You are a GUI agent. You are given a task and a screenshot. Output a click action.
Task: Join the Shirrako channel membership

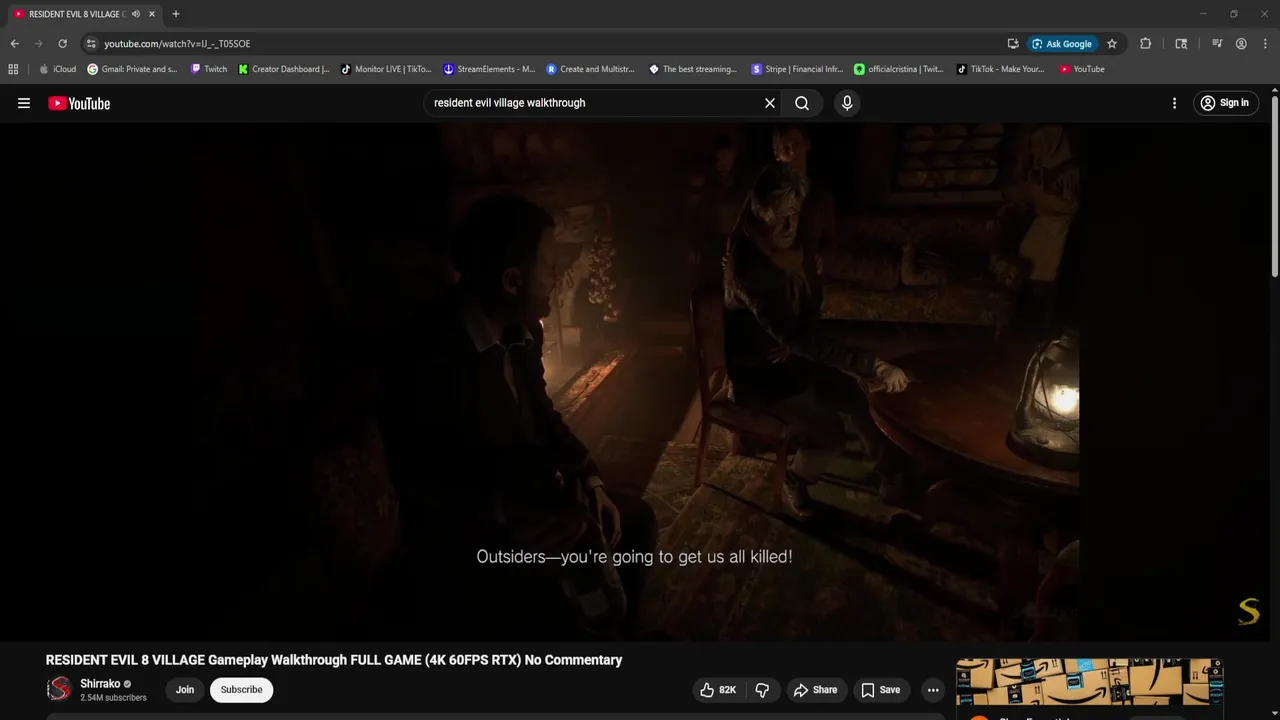pos(185,690)
